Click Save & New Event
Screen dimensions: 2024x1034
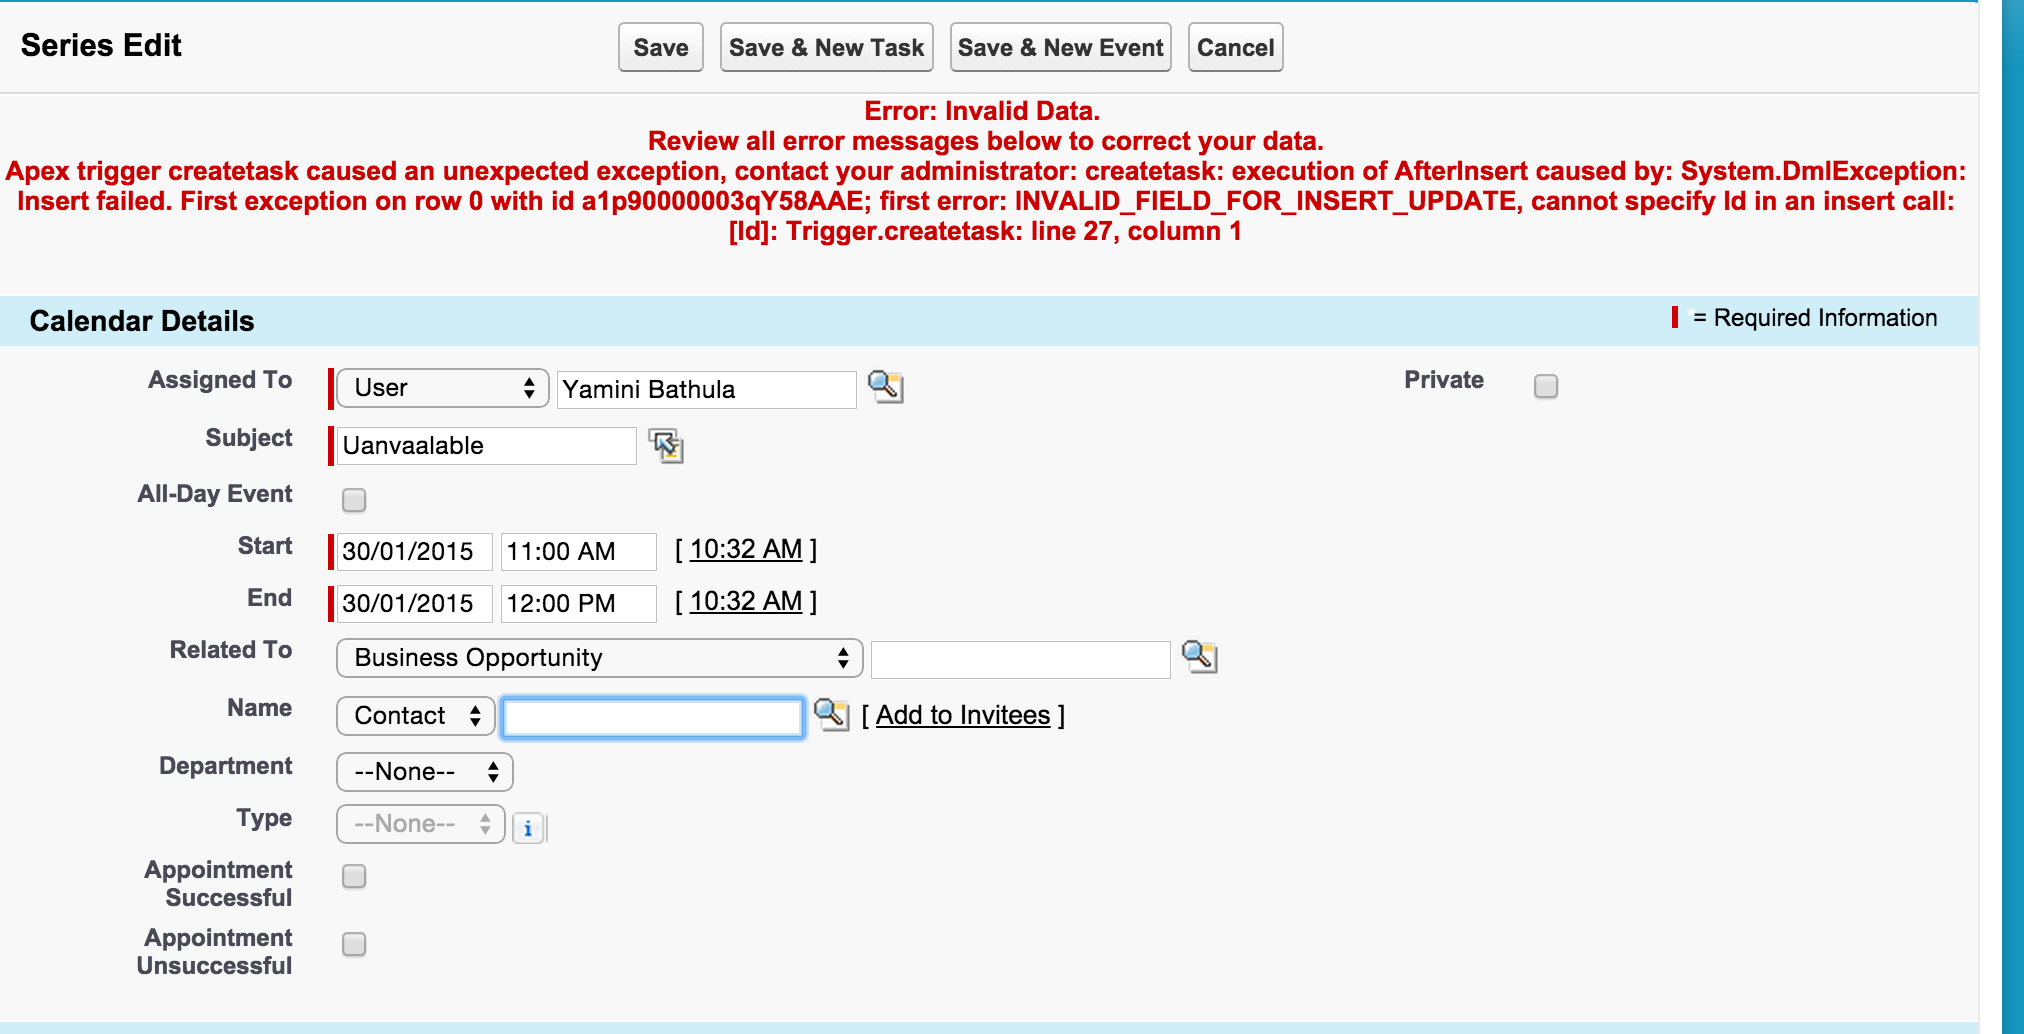(x=1061, y=48)
